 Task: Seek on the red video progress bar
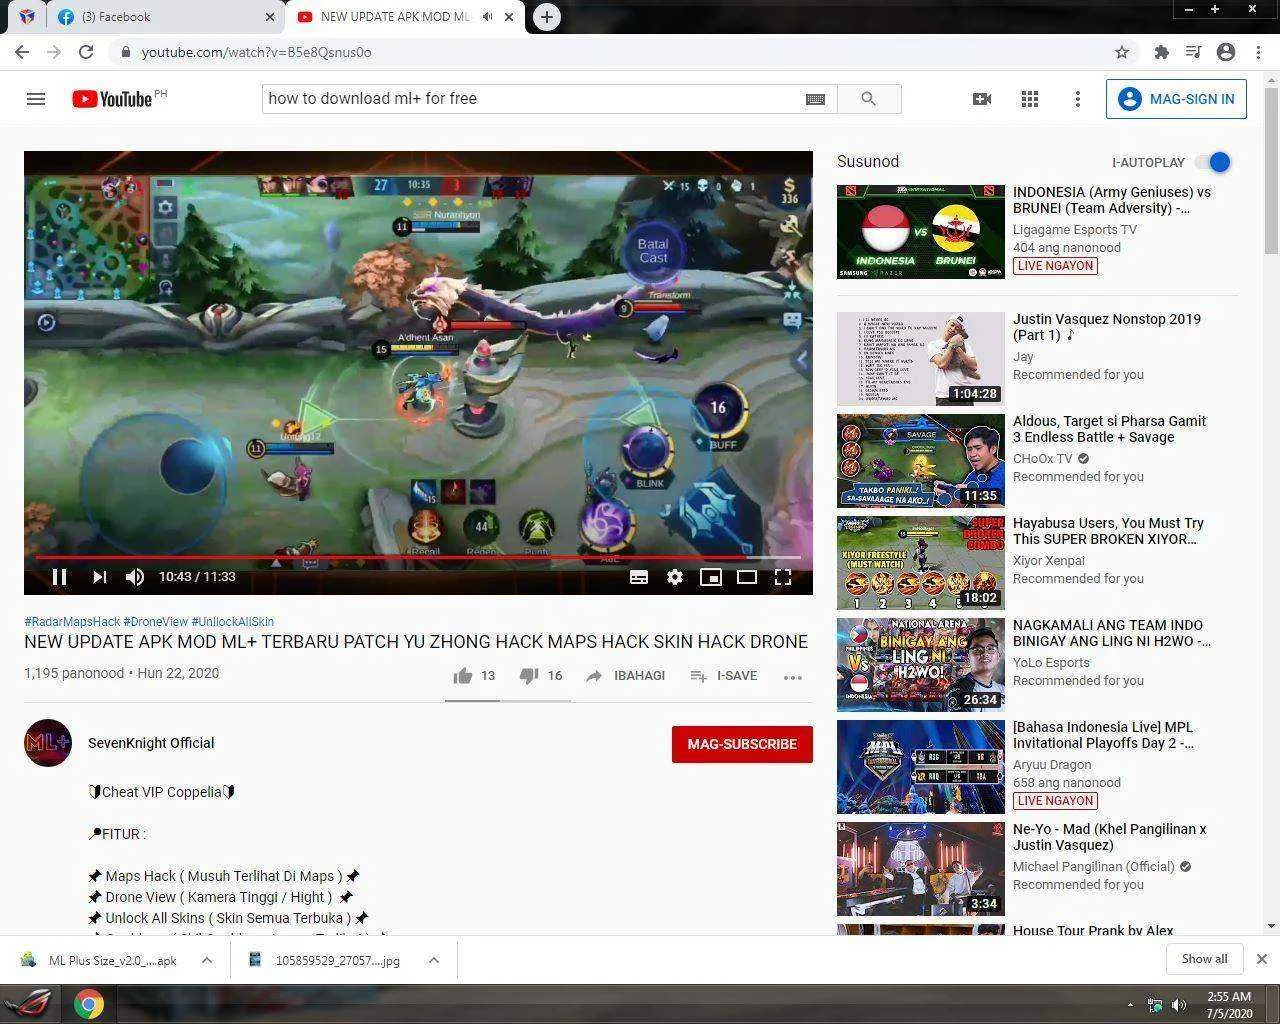pyautogui.click(x=418, y=556)
